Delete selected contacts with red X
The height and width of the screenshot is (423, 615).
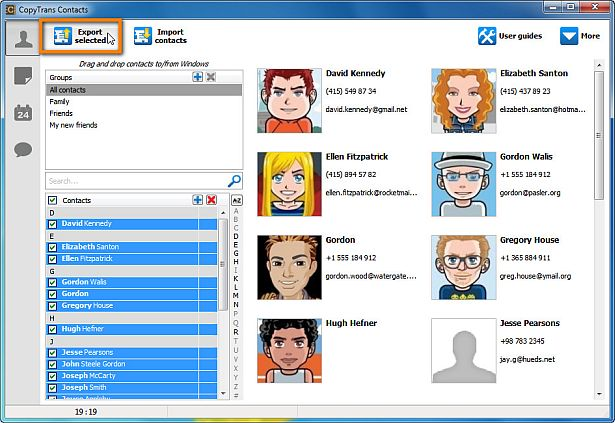(211, 200)
